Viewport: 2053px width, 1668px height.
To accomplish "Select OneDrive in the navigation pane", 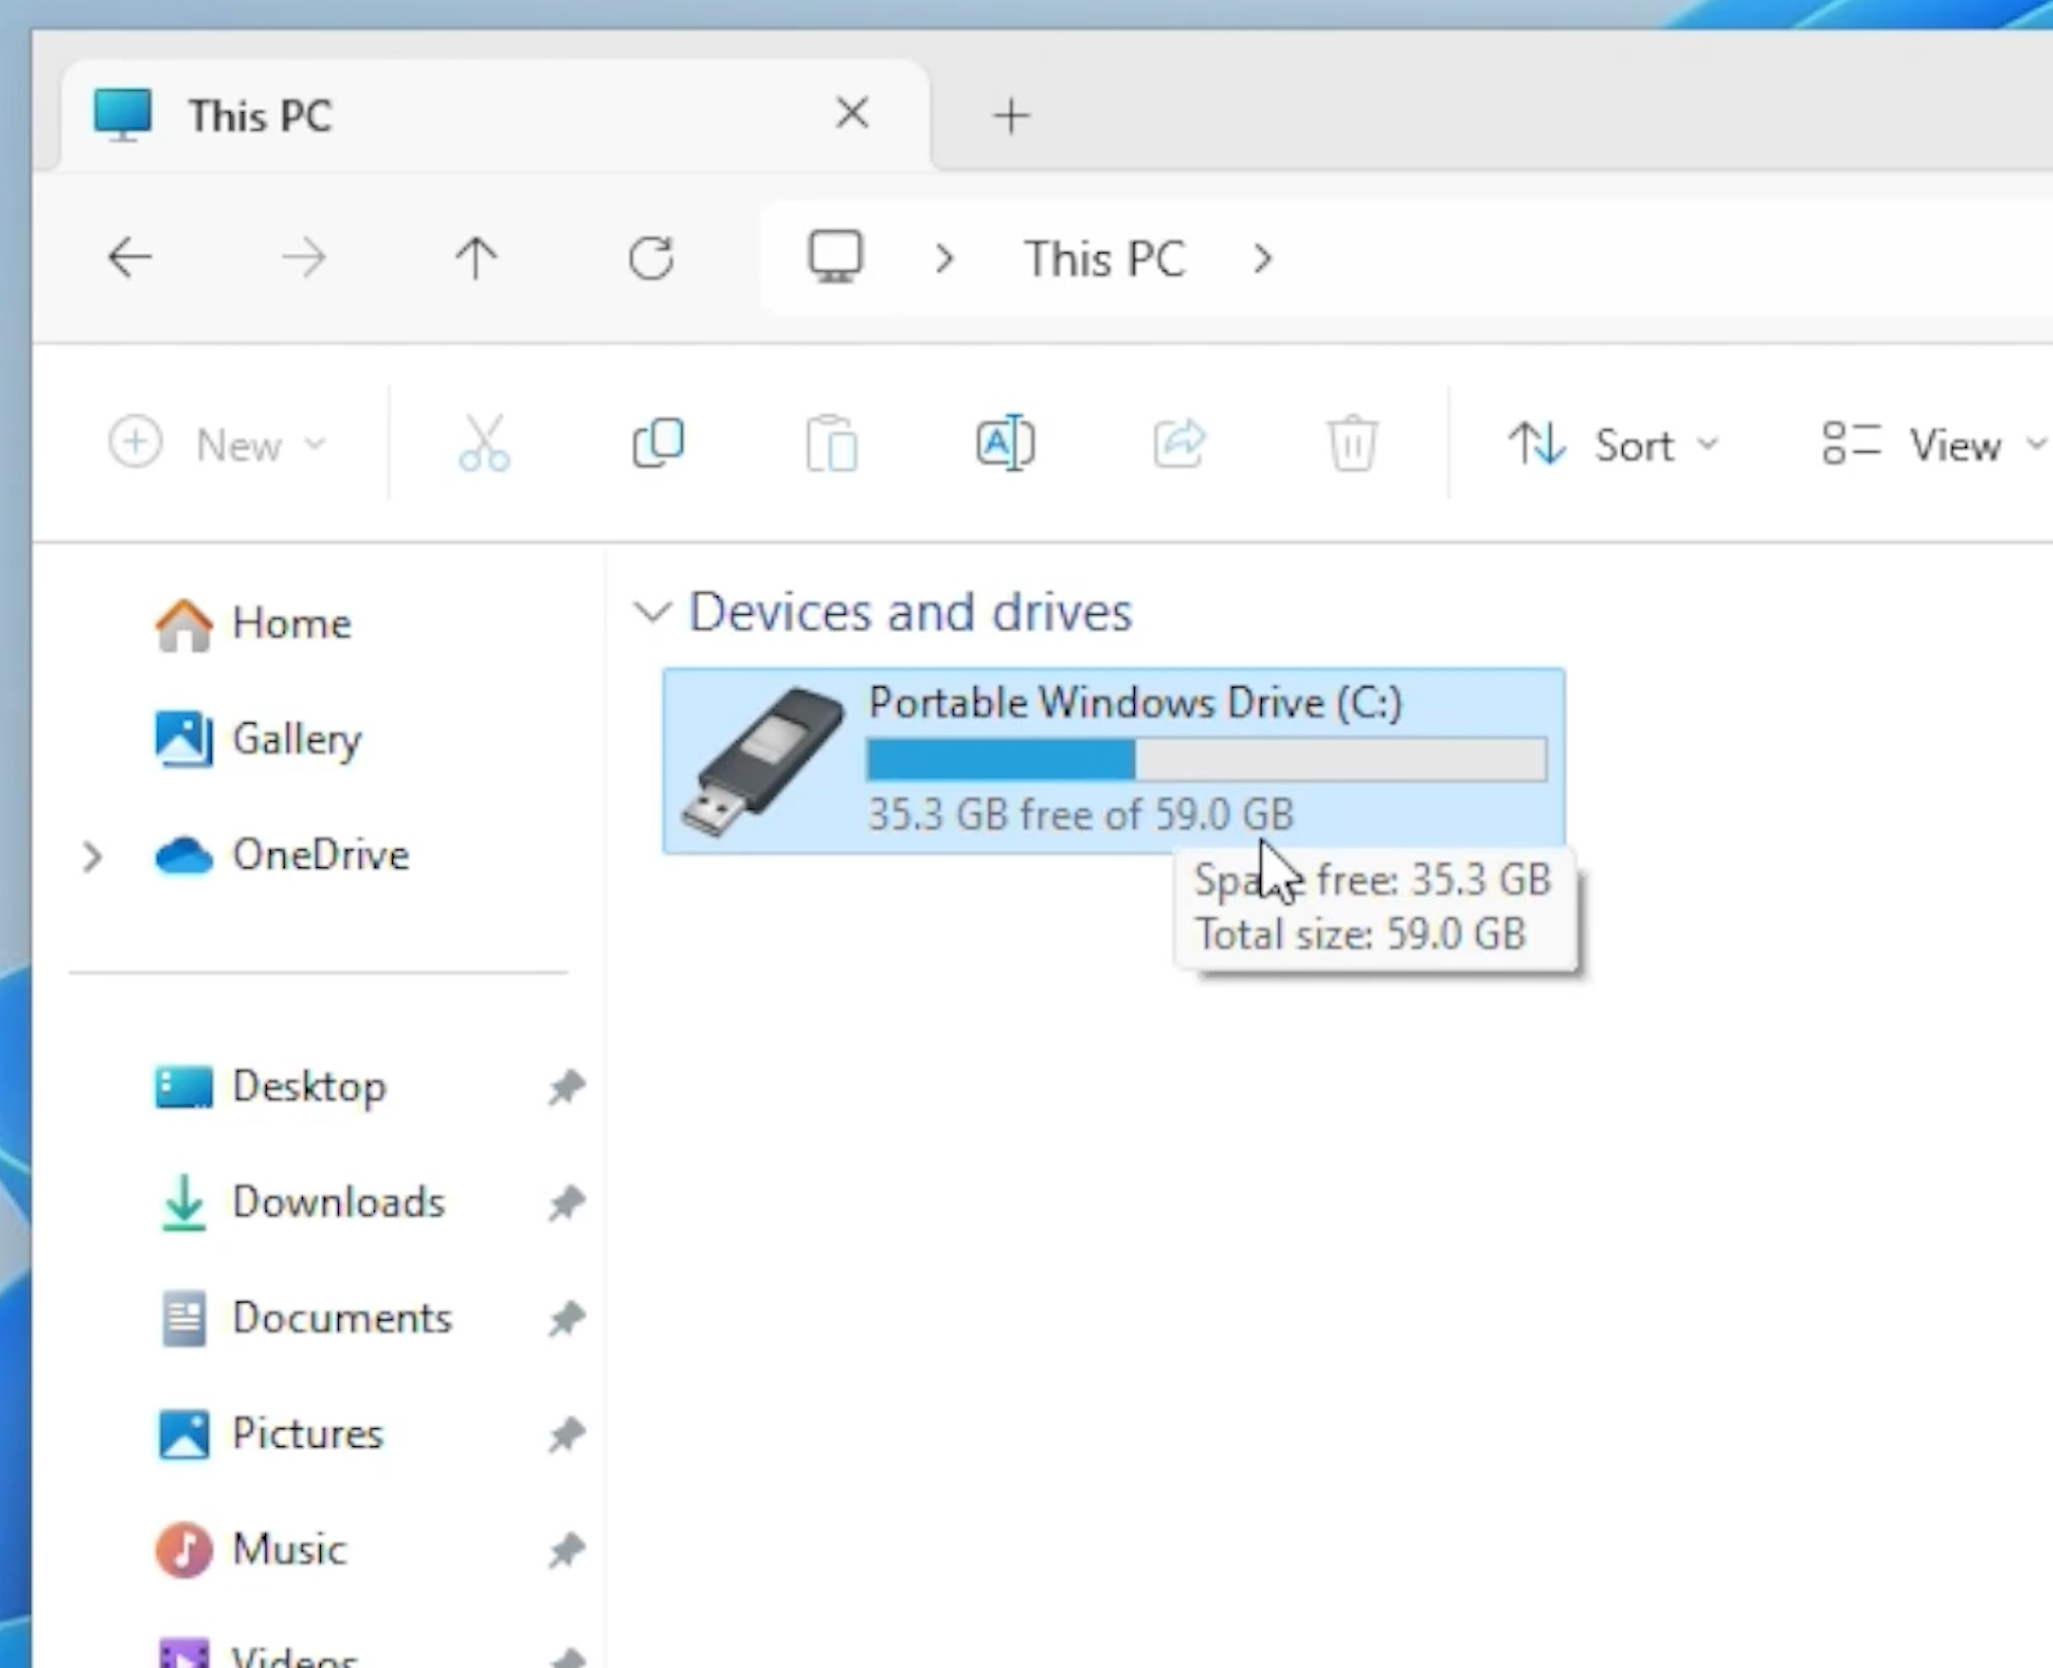I will click(281, 856).
